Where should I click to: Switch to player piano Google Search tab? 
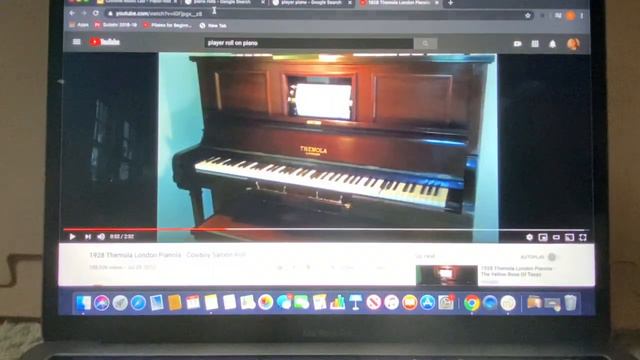tap(311, 2)
